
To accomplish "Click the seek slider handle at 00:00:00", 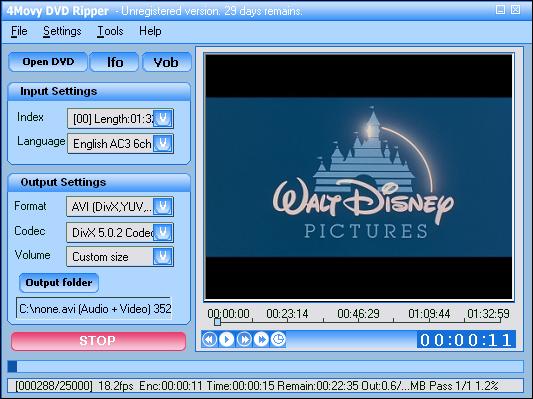I will (x=218, y=322).
